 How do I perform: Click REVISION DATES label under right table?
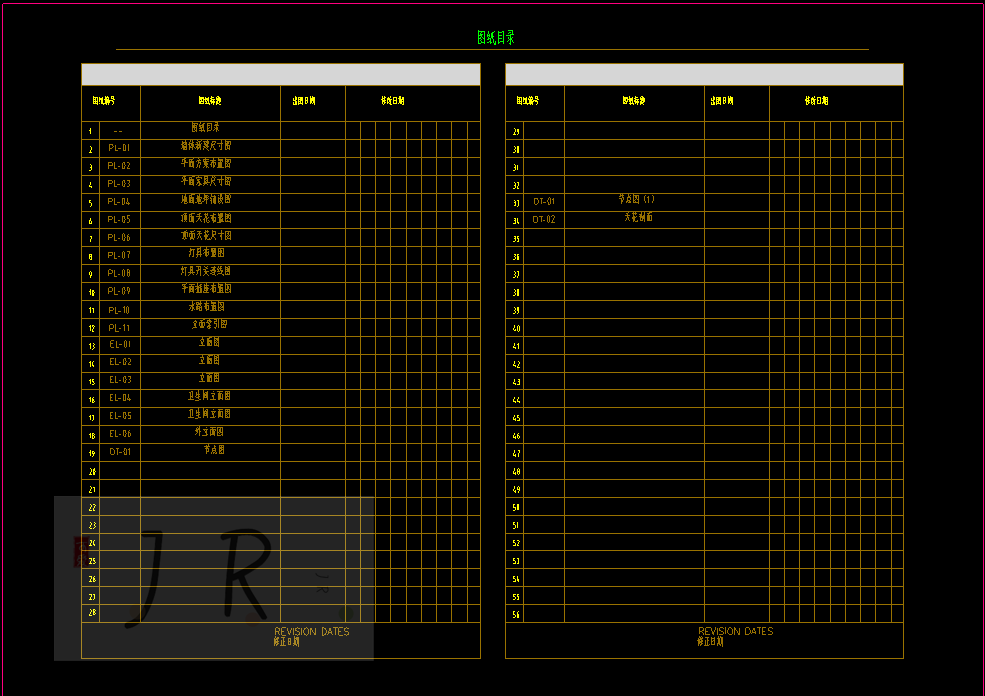(736, 631)
